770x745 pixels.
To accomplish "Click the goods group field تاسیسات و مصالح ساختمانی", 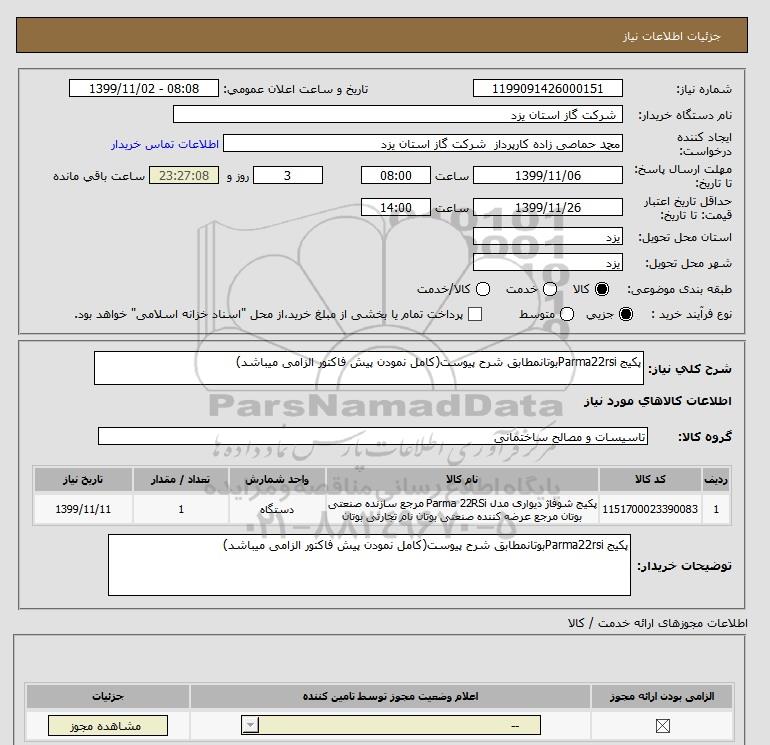I will (x=373, y=436).
